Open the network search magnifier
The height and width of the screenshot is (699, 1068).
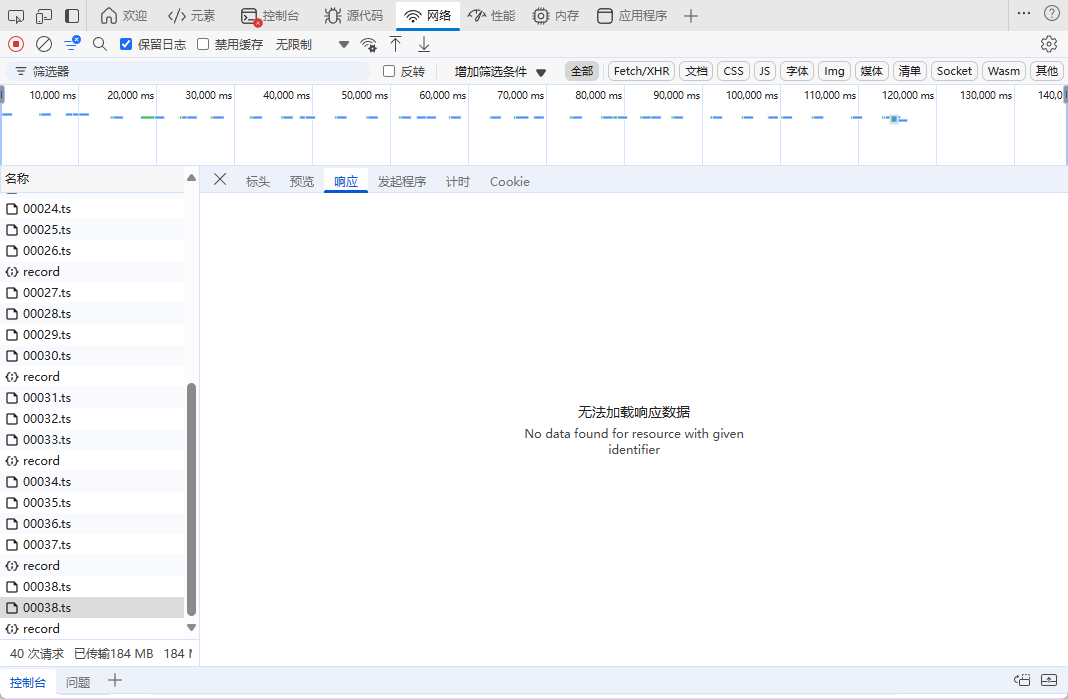(x=99, y=44)
